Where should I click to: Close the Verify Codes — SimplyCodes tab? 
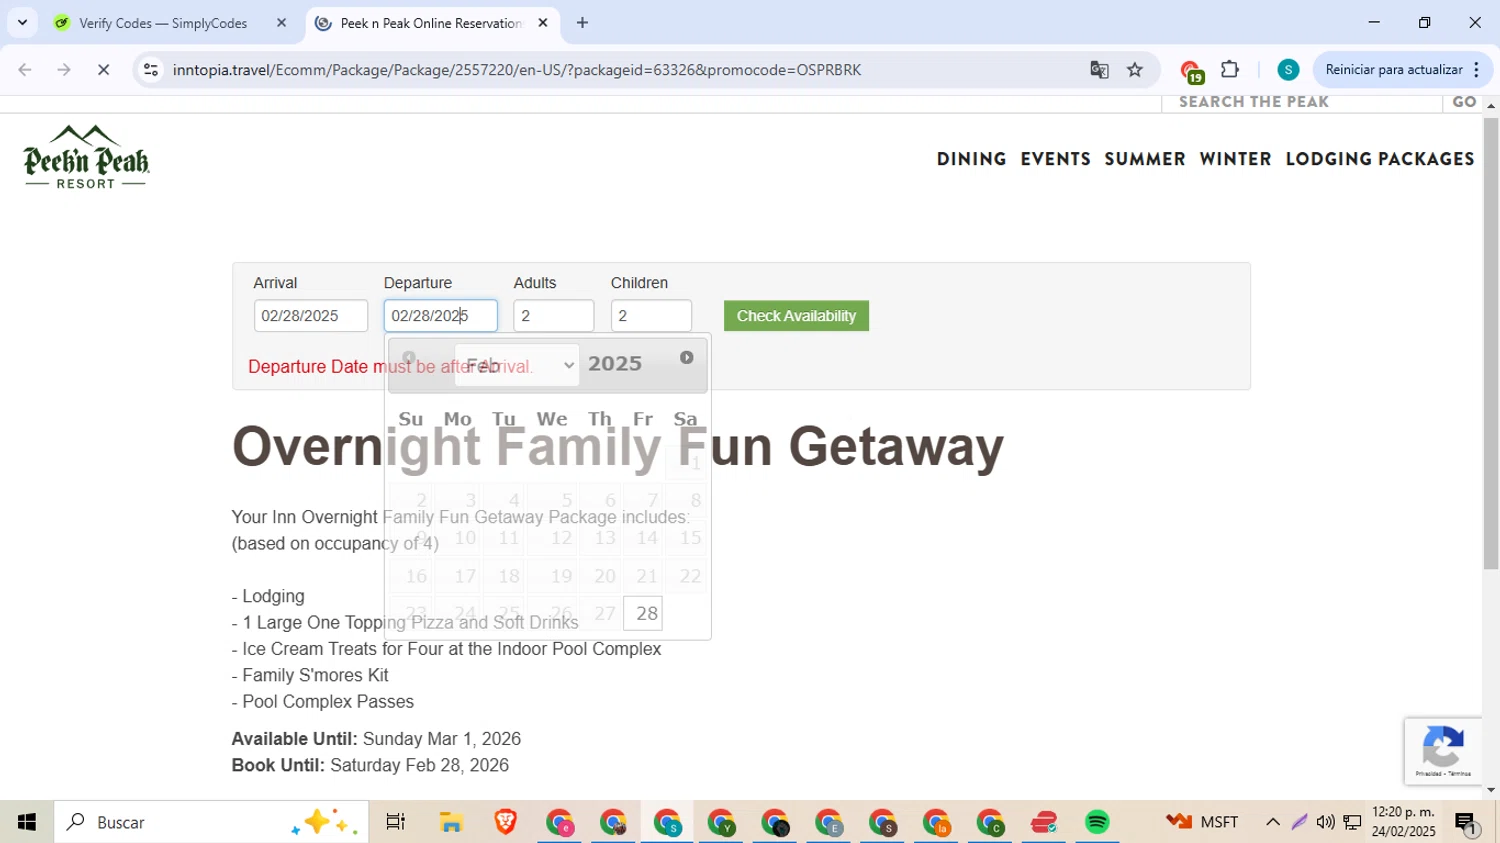281,22
